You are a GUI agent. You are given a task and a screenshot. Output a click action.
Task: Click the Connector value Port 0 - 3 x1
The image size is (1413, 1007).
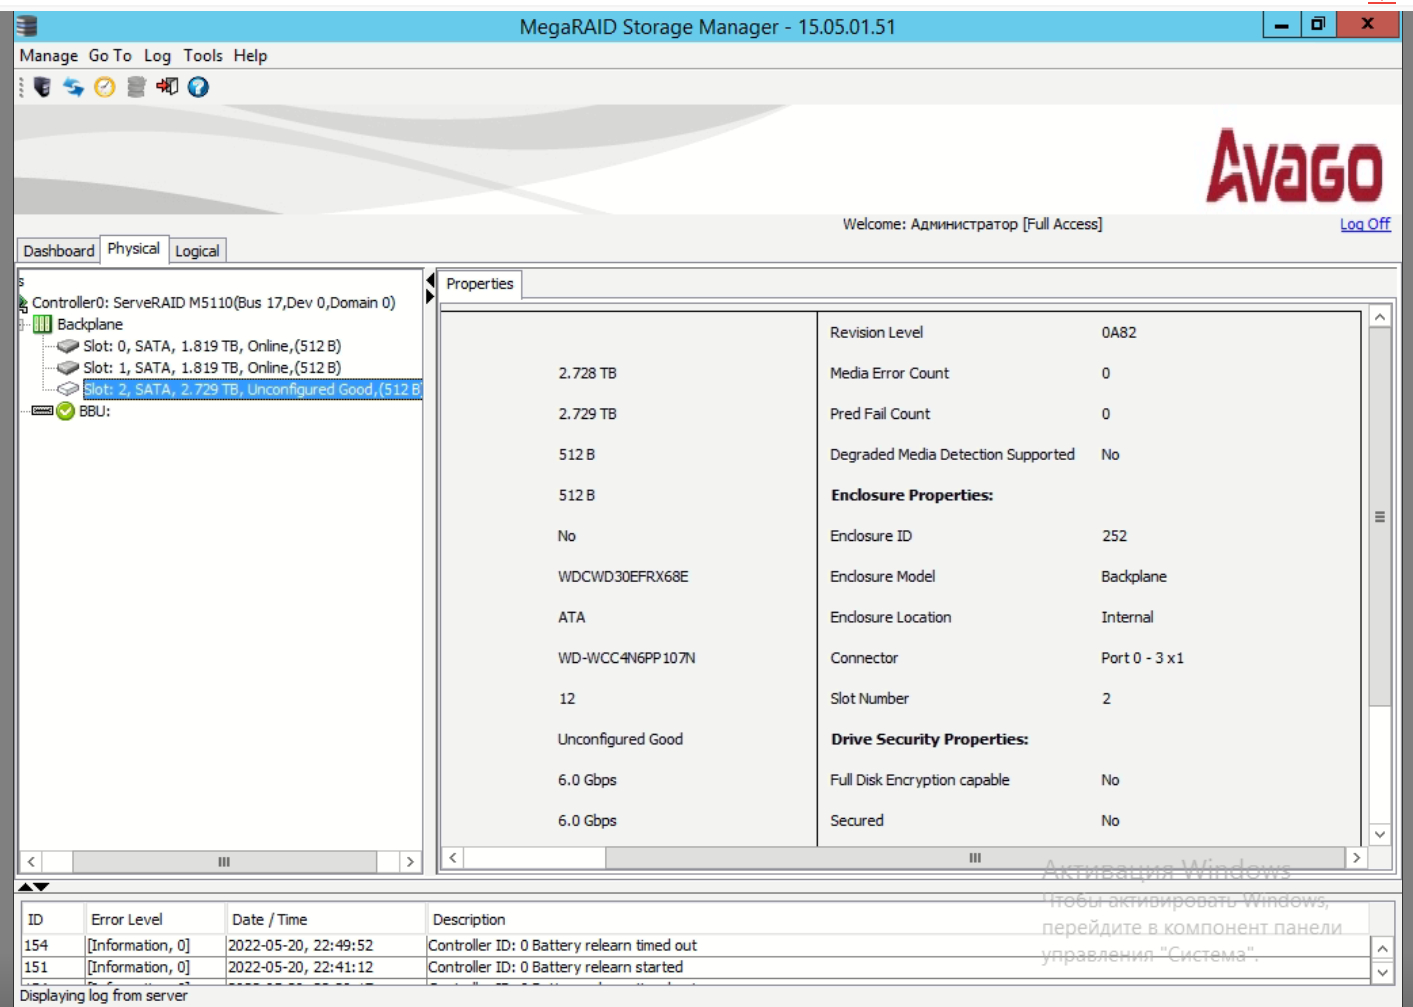[x=1142, y=658]
